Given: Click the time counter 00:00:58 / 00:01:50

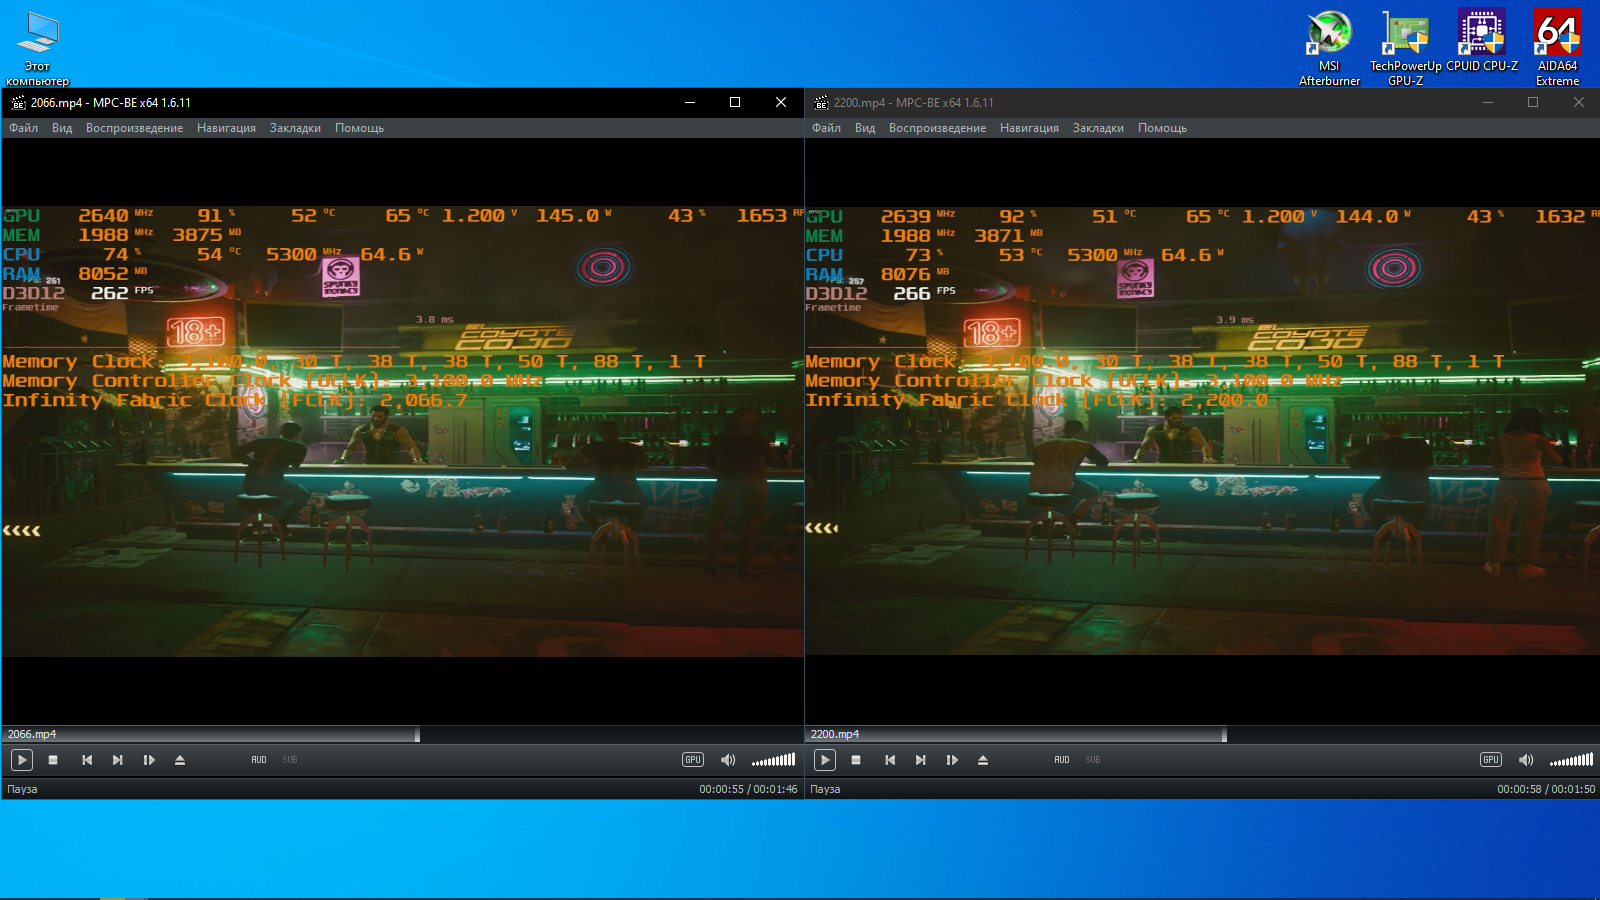Looking at the screenshot, I should click(x=1546, y=789).
